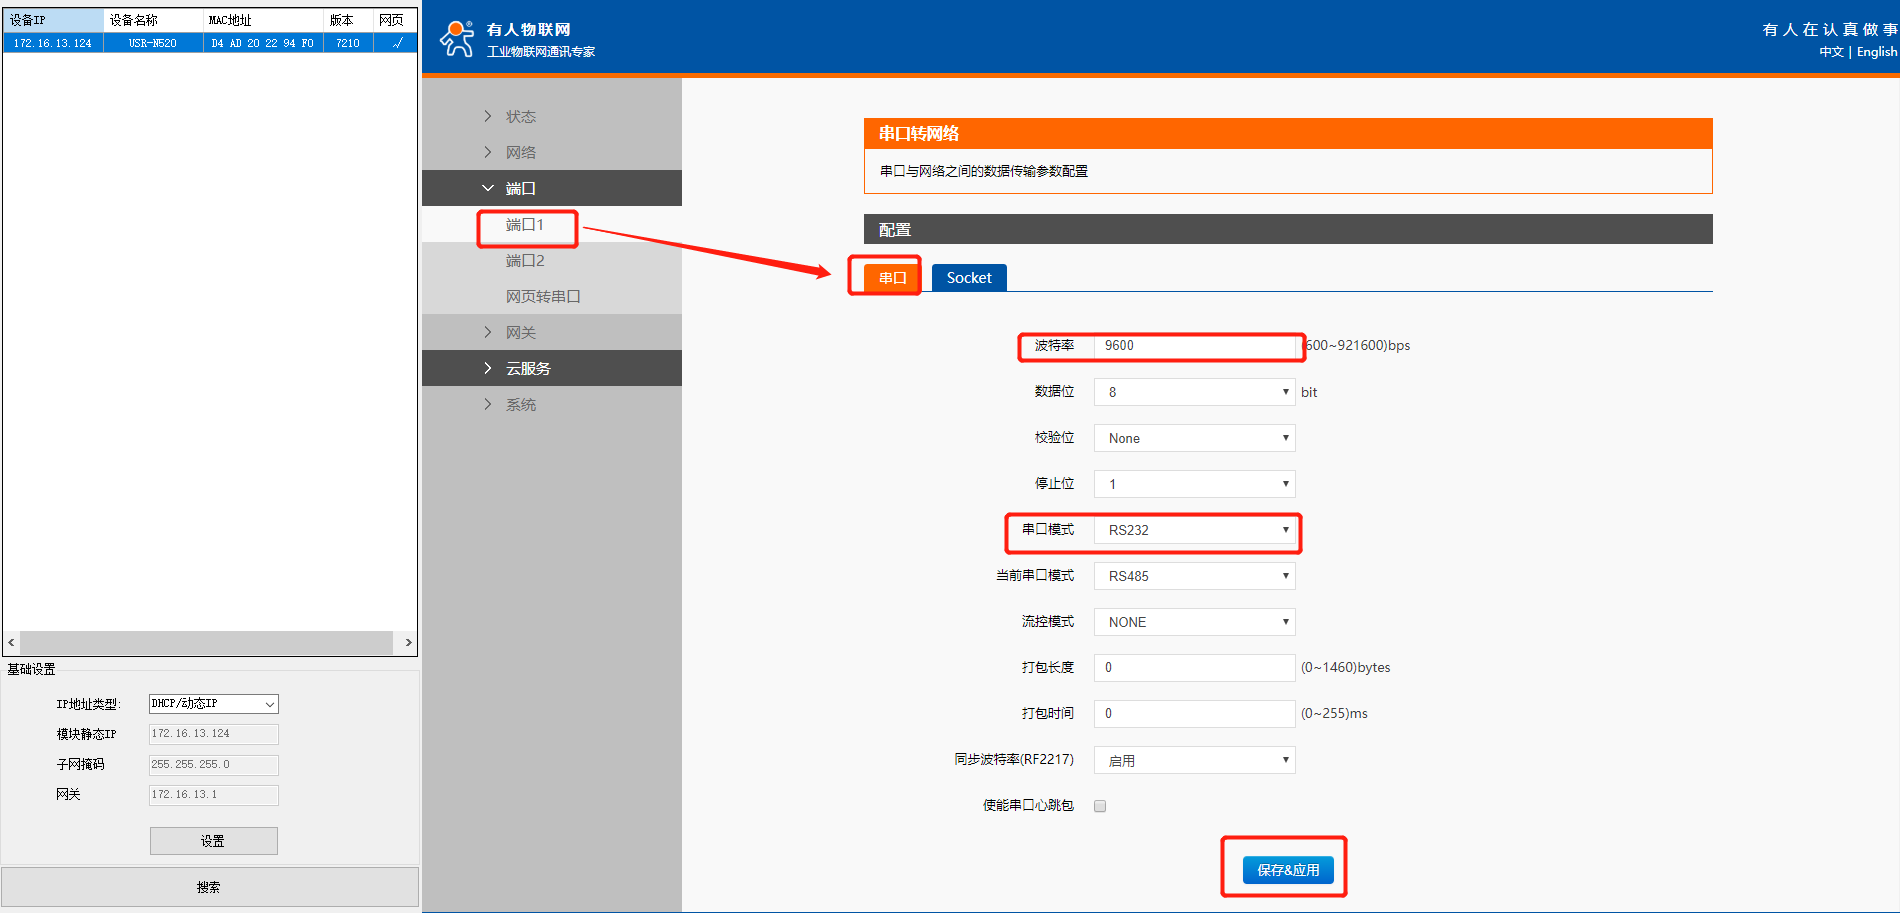
Task: Select 端口1 in the sidebar
Action: click(x=525, y=225)
